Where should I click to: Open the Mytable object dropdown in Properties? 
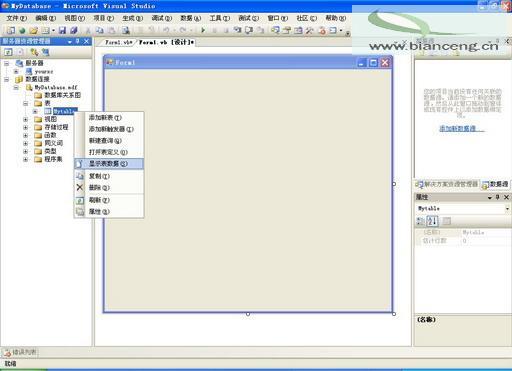[507, 209]
